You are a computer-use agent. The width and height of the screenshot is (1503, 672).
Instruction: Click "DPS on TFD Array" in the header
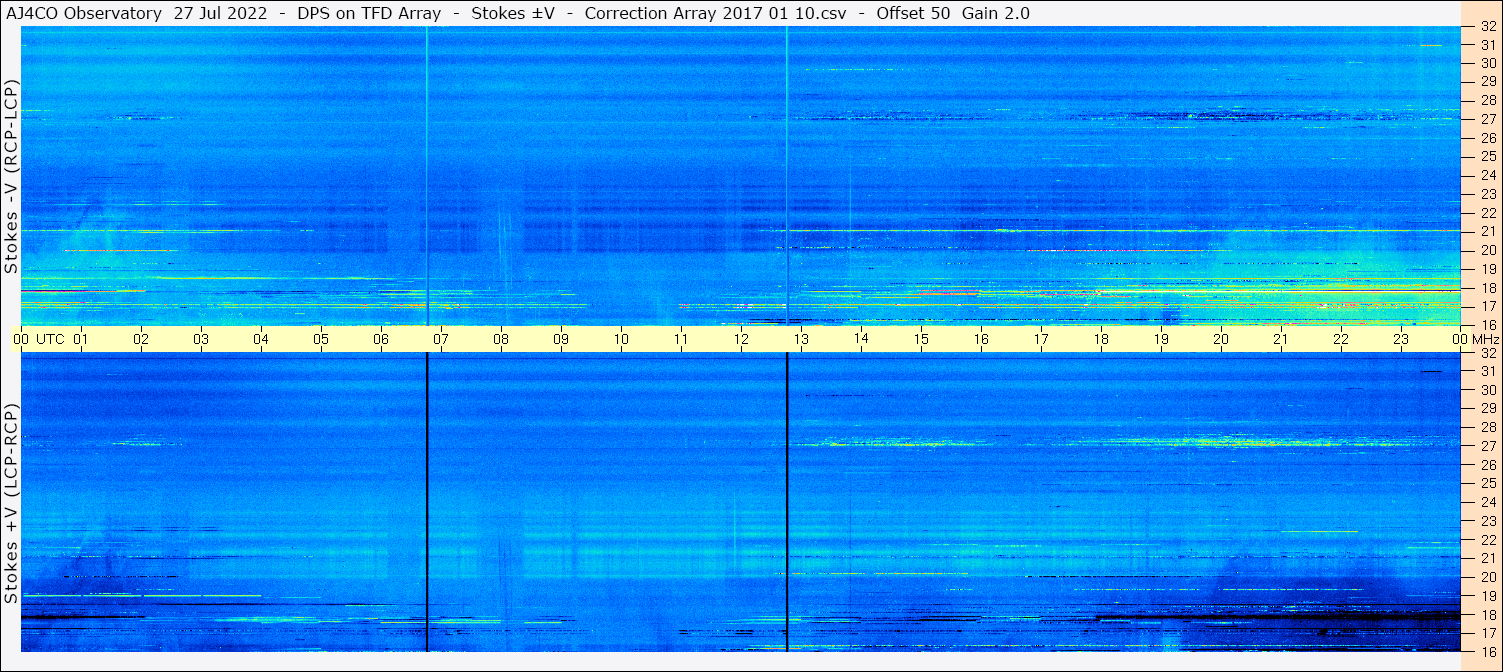point(369,13)
